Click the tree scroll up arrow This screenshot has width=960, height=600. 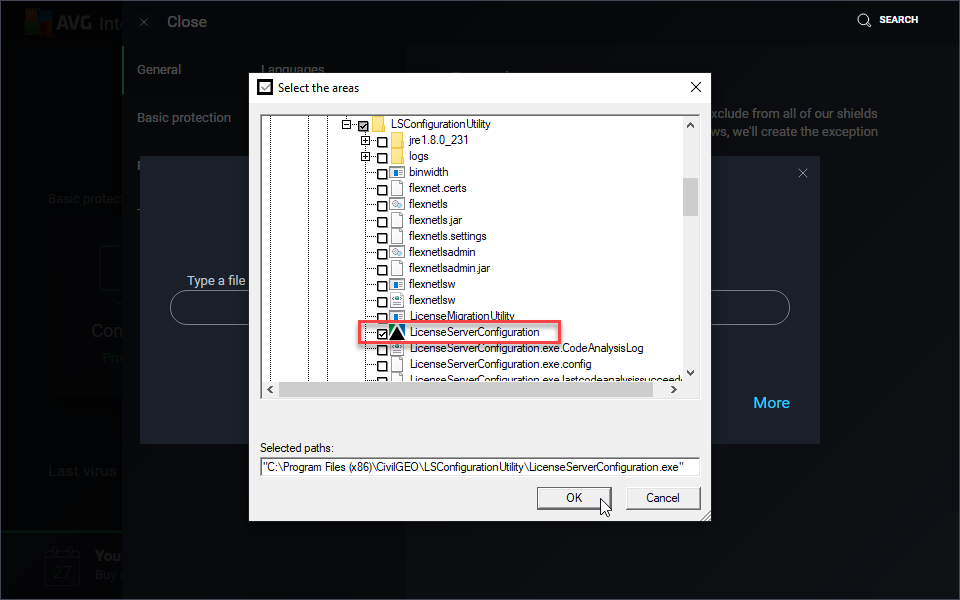[690, 125]
